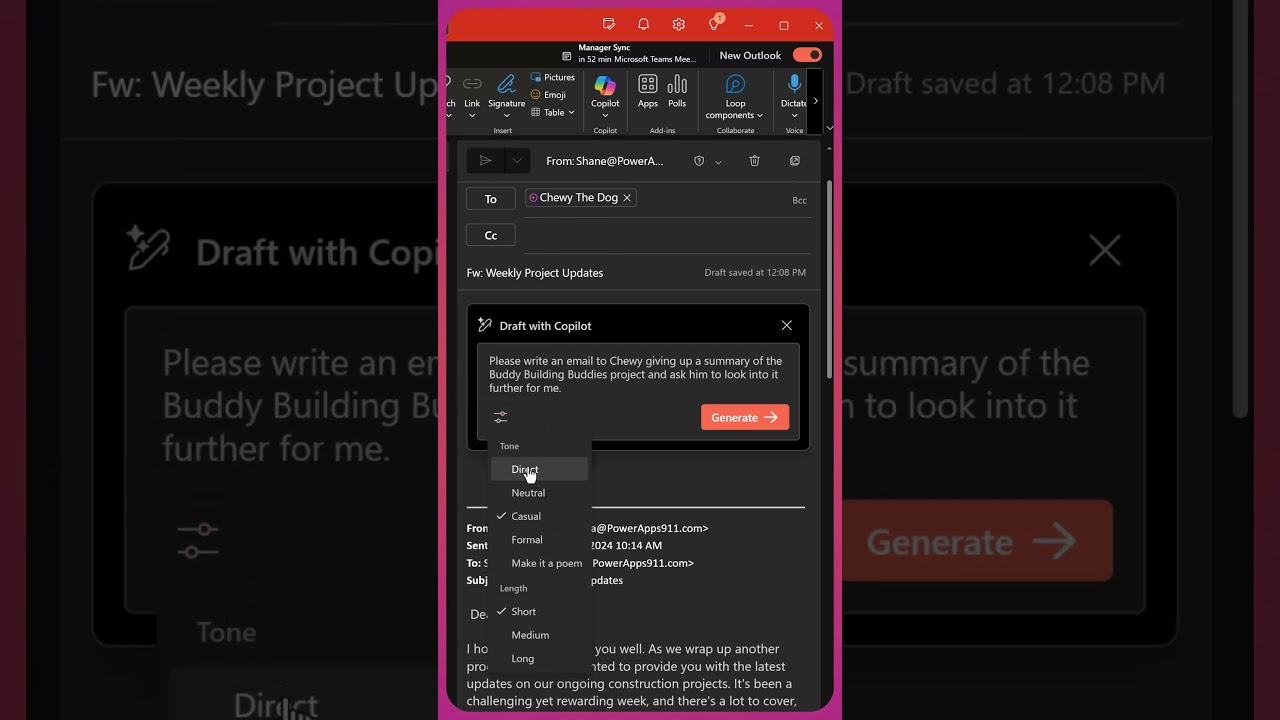Insert Pictures from the ribbon

pos(553,77)
